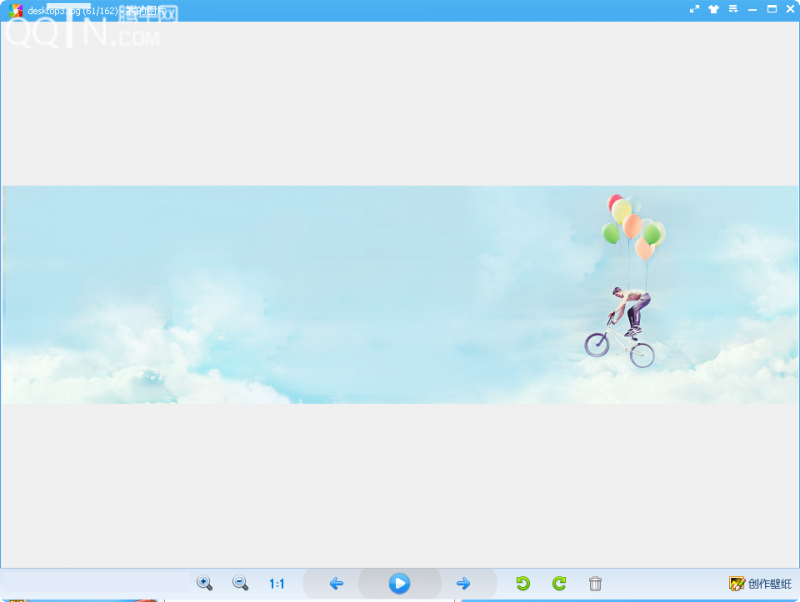
Task: Rotate image counterclockwise
Action: tap(522, 583)
